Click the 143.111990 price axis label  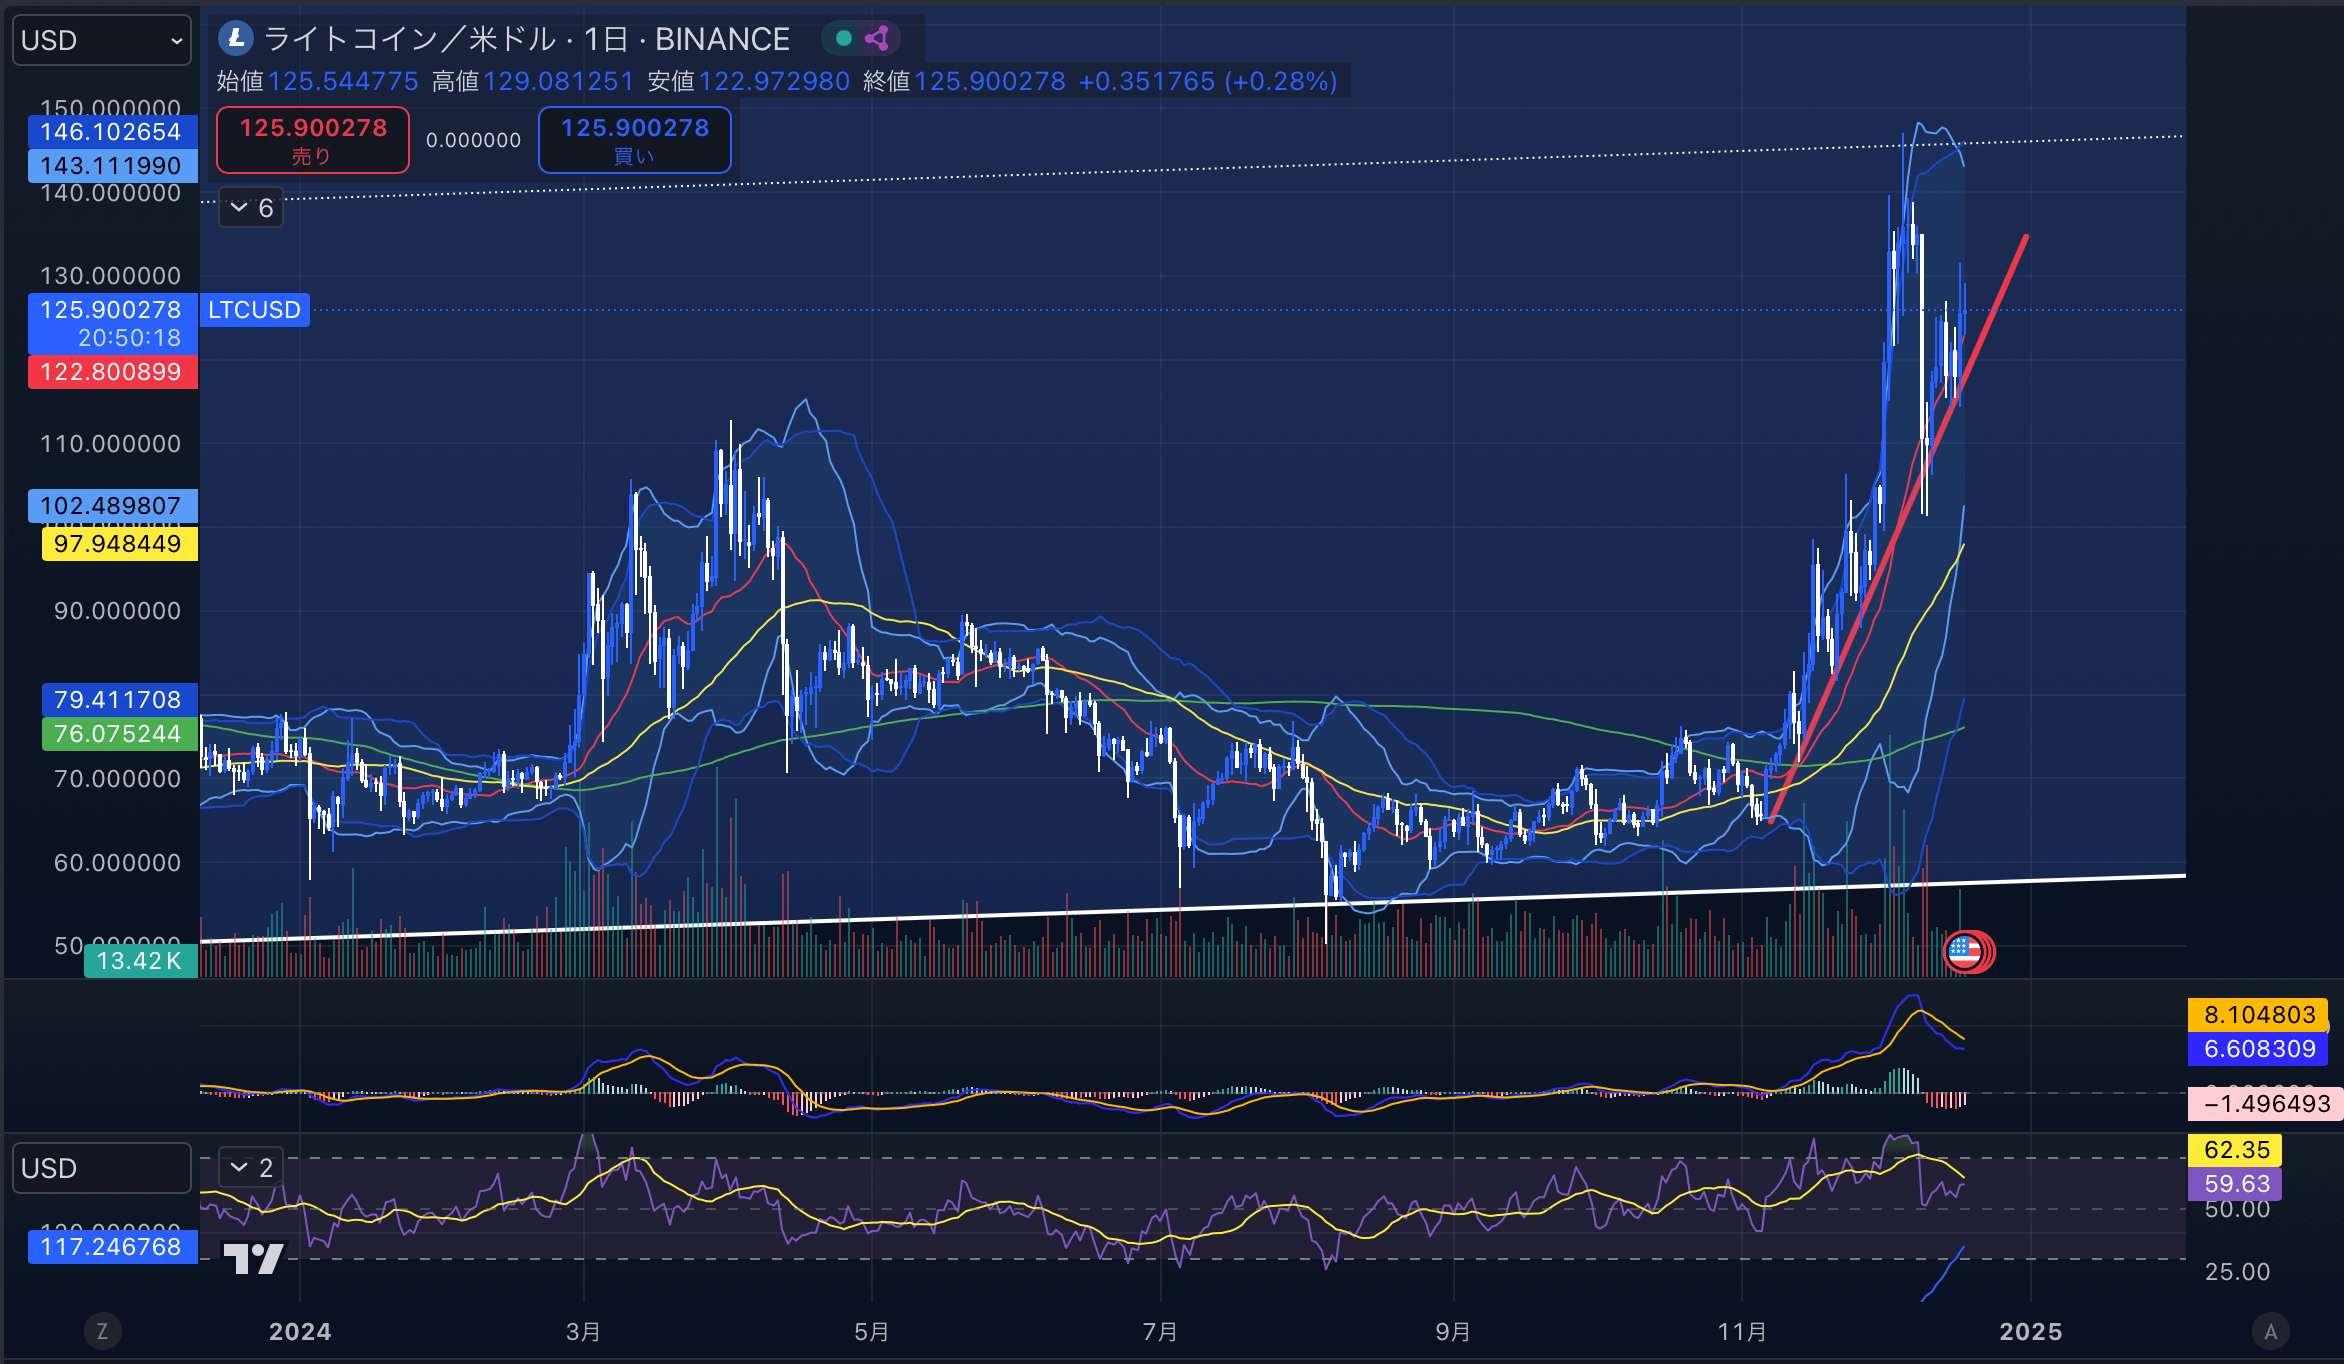pyautogui.click(x=112, y=166)
